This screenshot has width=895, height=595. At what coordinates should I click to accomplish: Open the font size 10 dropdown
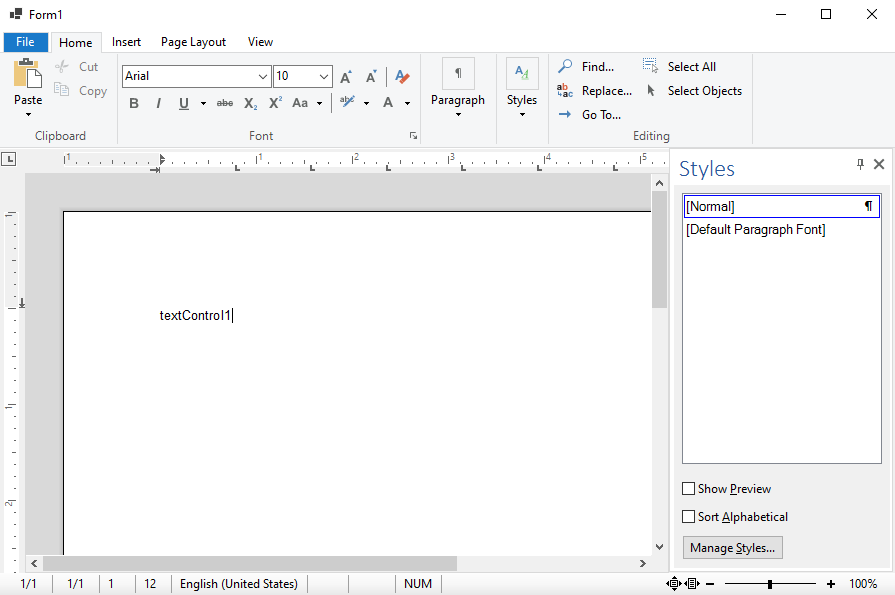[x=324, y=76]
